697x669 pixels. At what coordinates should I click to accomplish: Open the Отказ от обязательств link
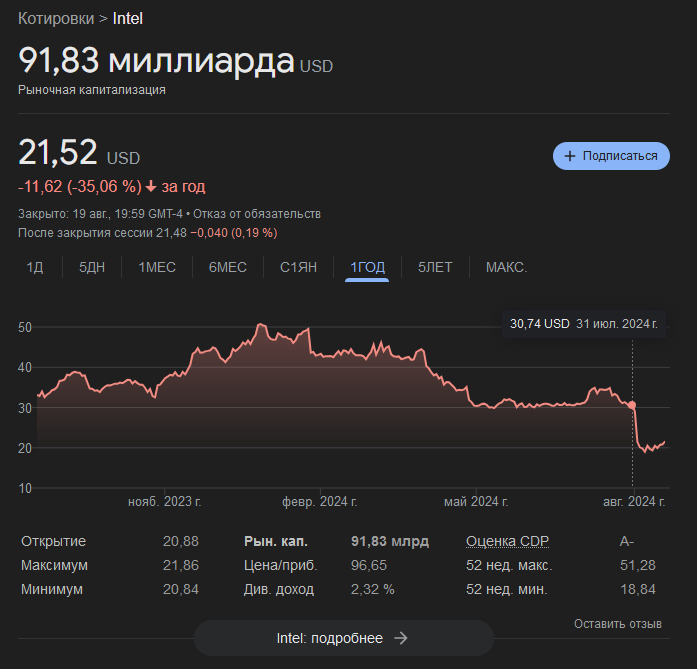point(257,214)
